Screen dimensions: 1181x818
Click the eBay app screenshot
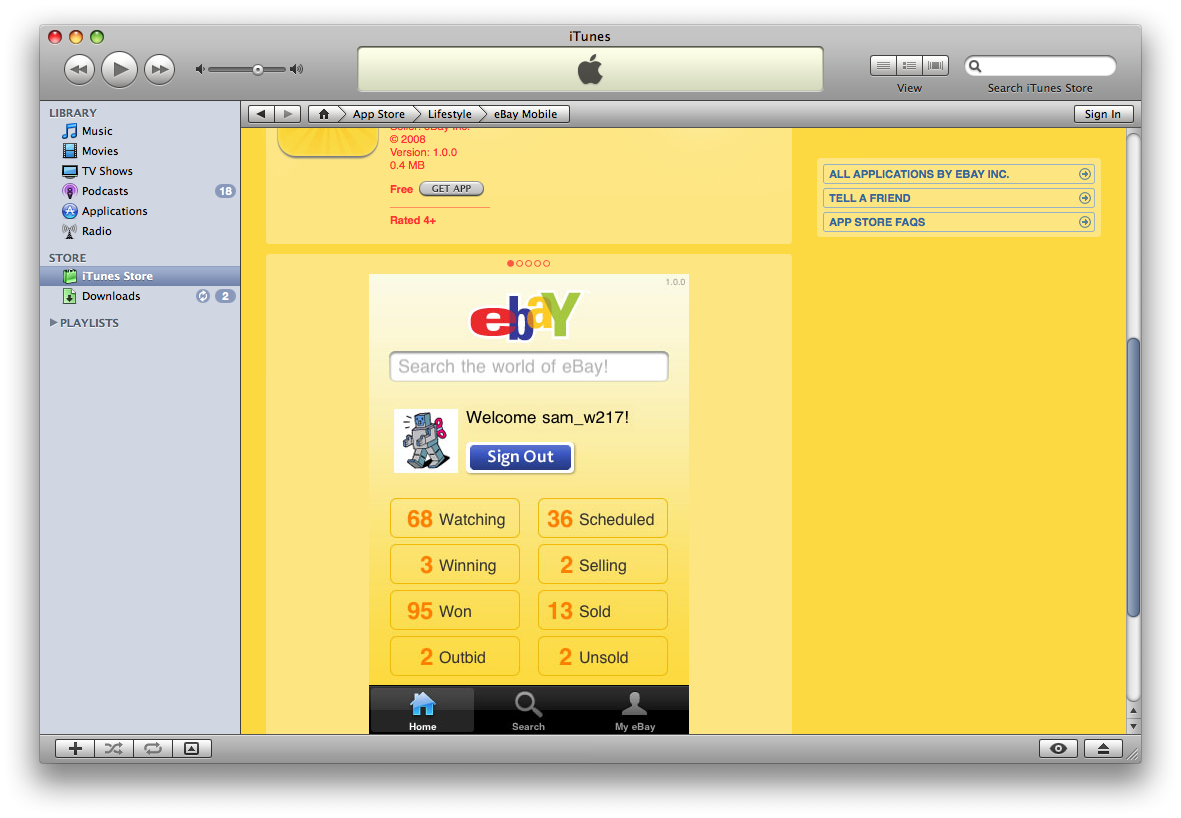click(529, 504)
